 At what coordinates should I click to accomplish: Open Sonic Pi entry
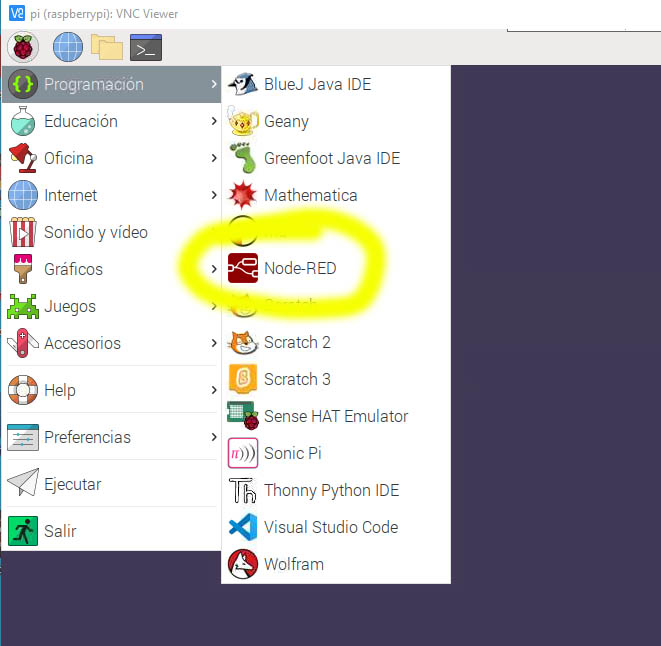coord(336,453)
